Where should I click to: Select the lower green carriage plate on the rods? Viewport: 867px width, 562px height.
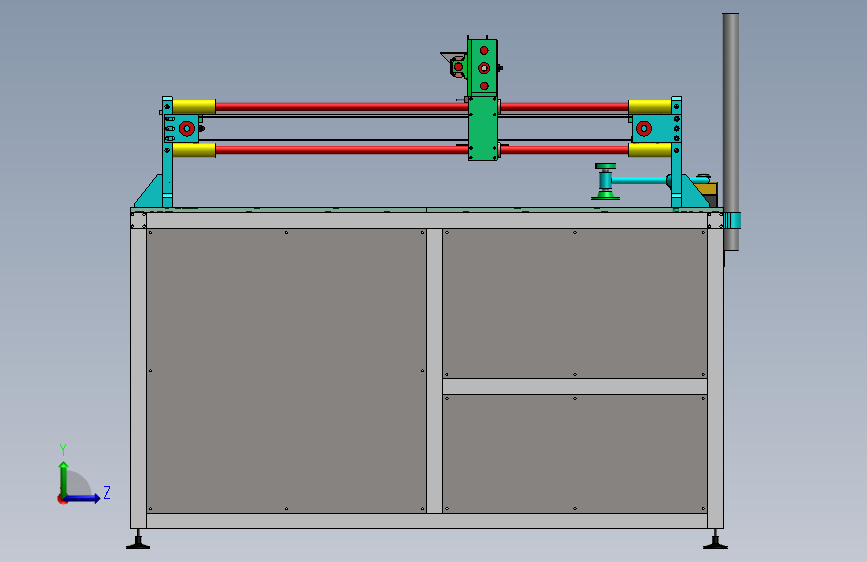point(483,128)
